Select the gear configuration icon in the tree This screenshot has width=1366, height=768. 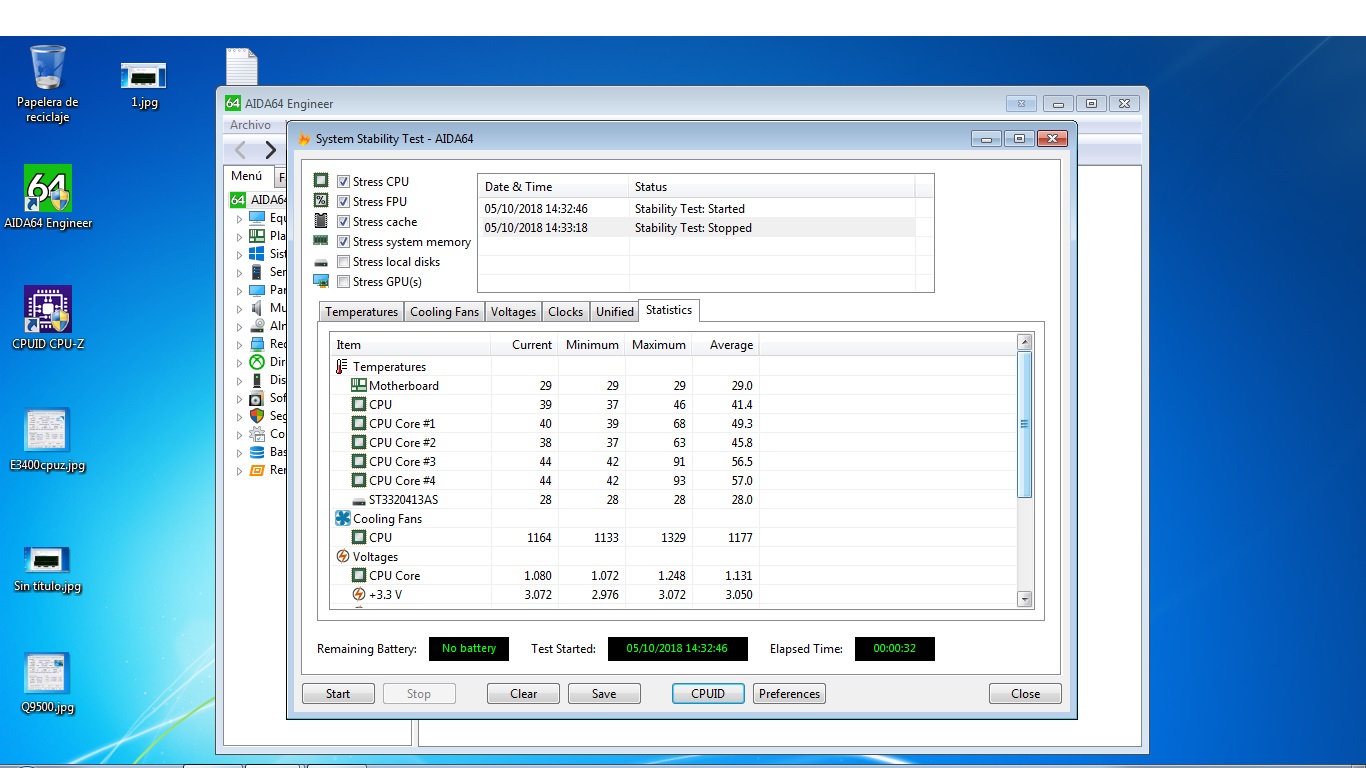[x=257, y=434]
